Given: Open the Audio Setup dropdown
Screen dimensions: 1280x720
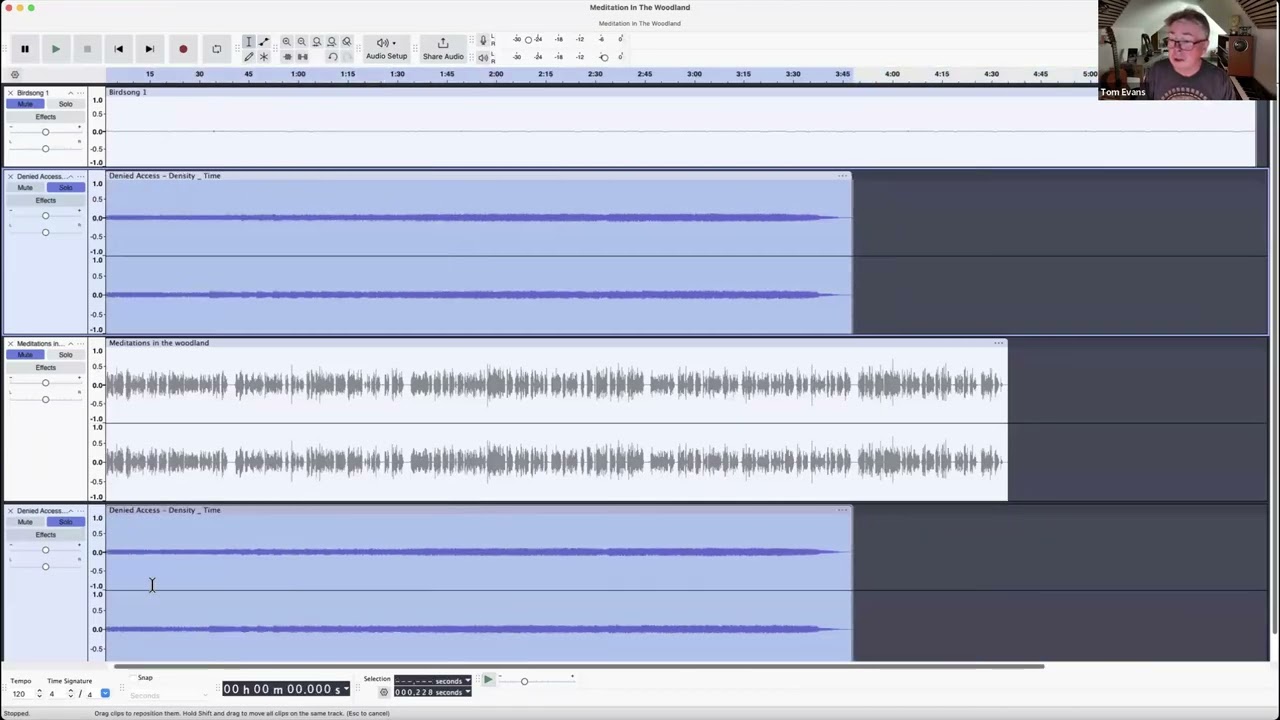Looking at the screenshot, I should tap(386, 48).
